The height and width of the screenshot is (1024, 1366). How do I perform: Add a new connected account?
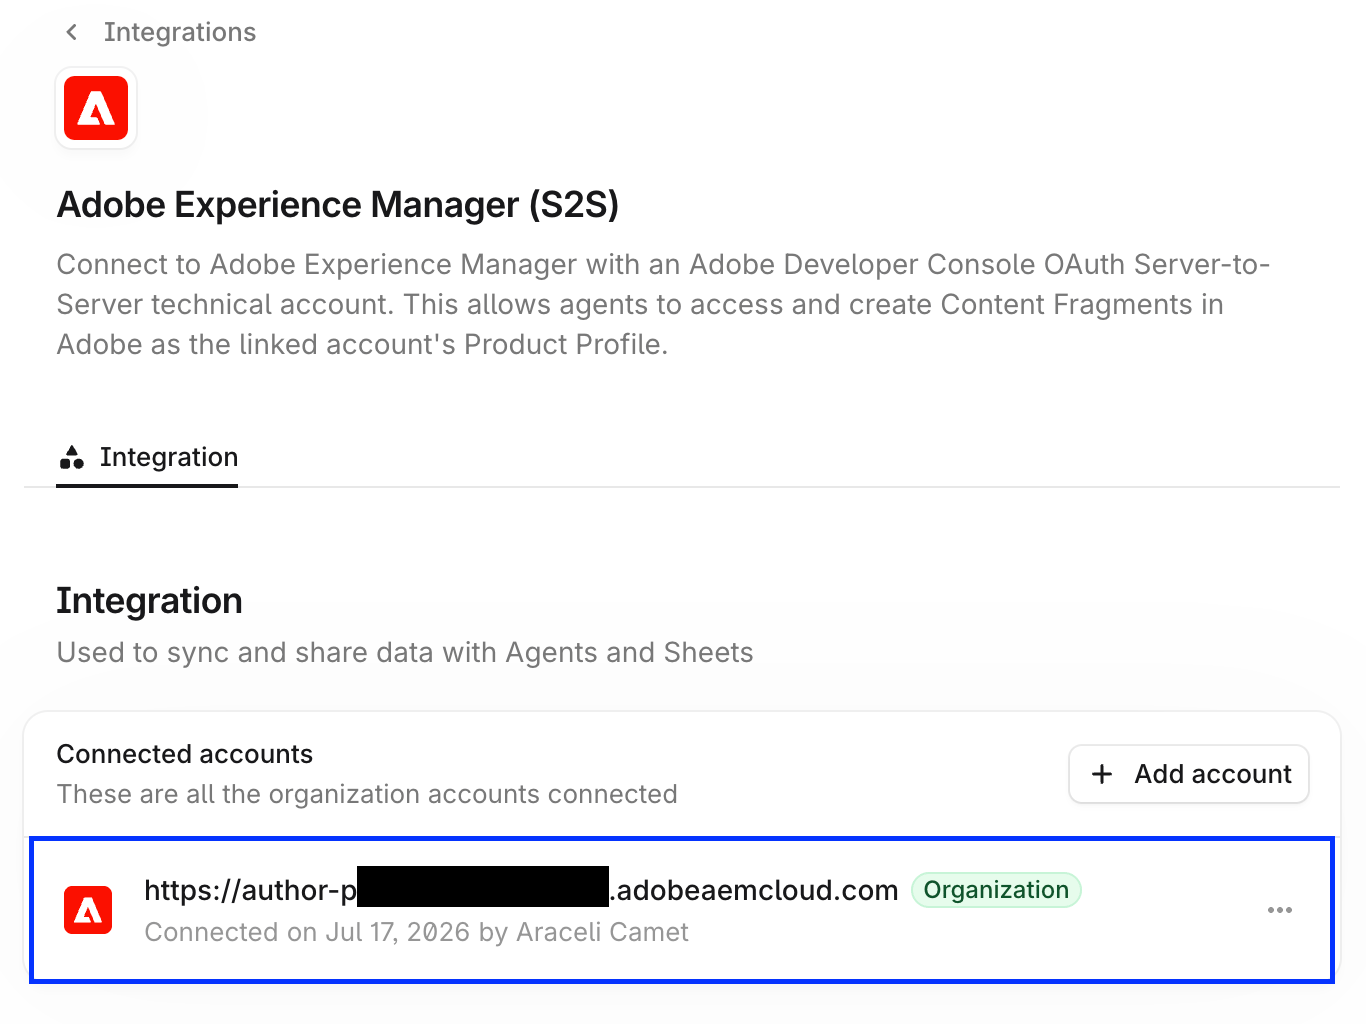click(1189, 774)
